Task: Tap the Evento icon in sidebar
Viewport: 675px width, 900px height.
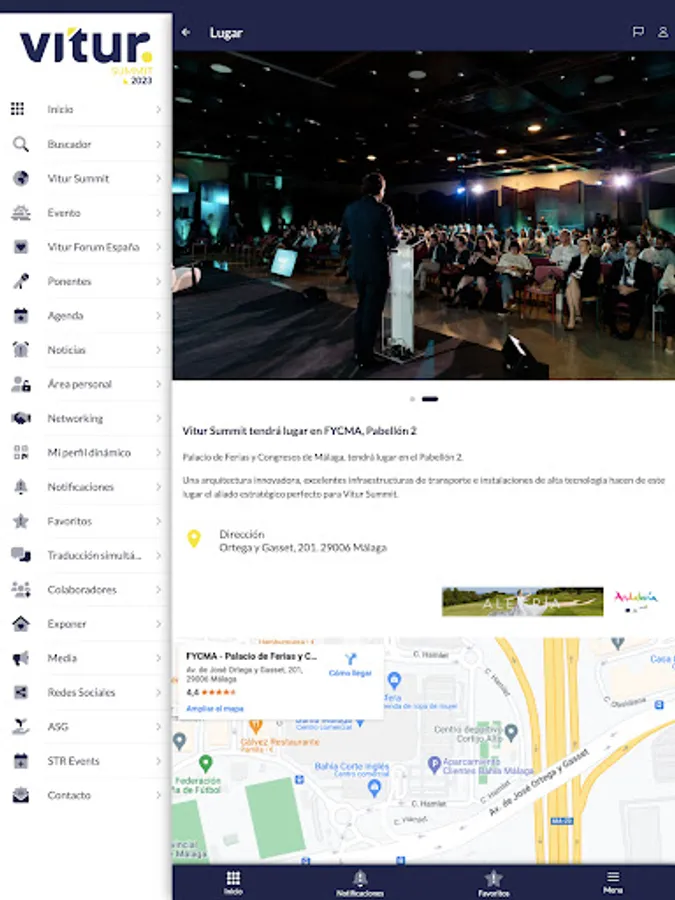Action: point(21,213)
